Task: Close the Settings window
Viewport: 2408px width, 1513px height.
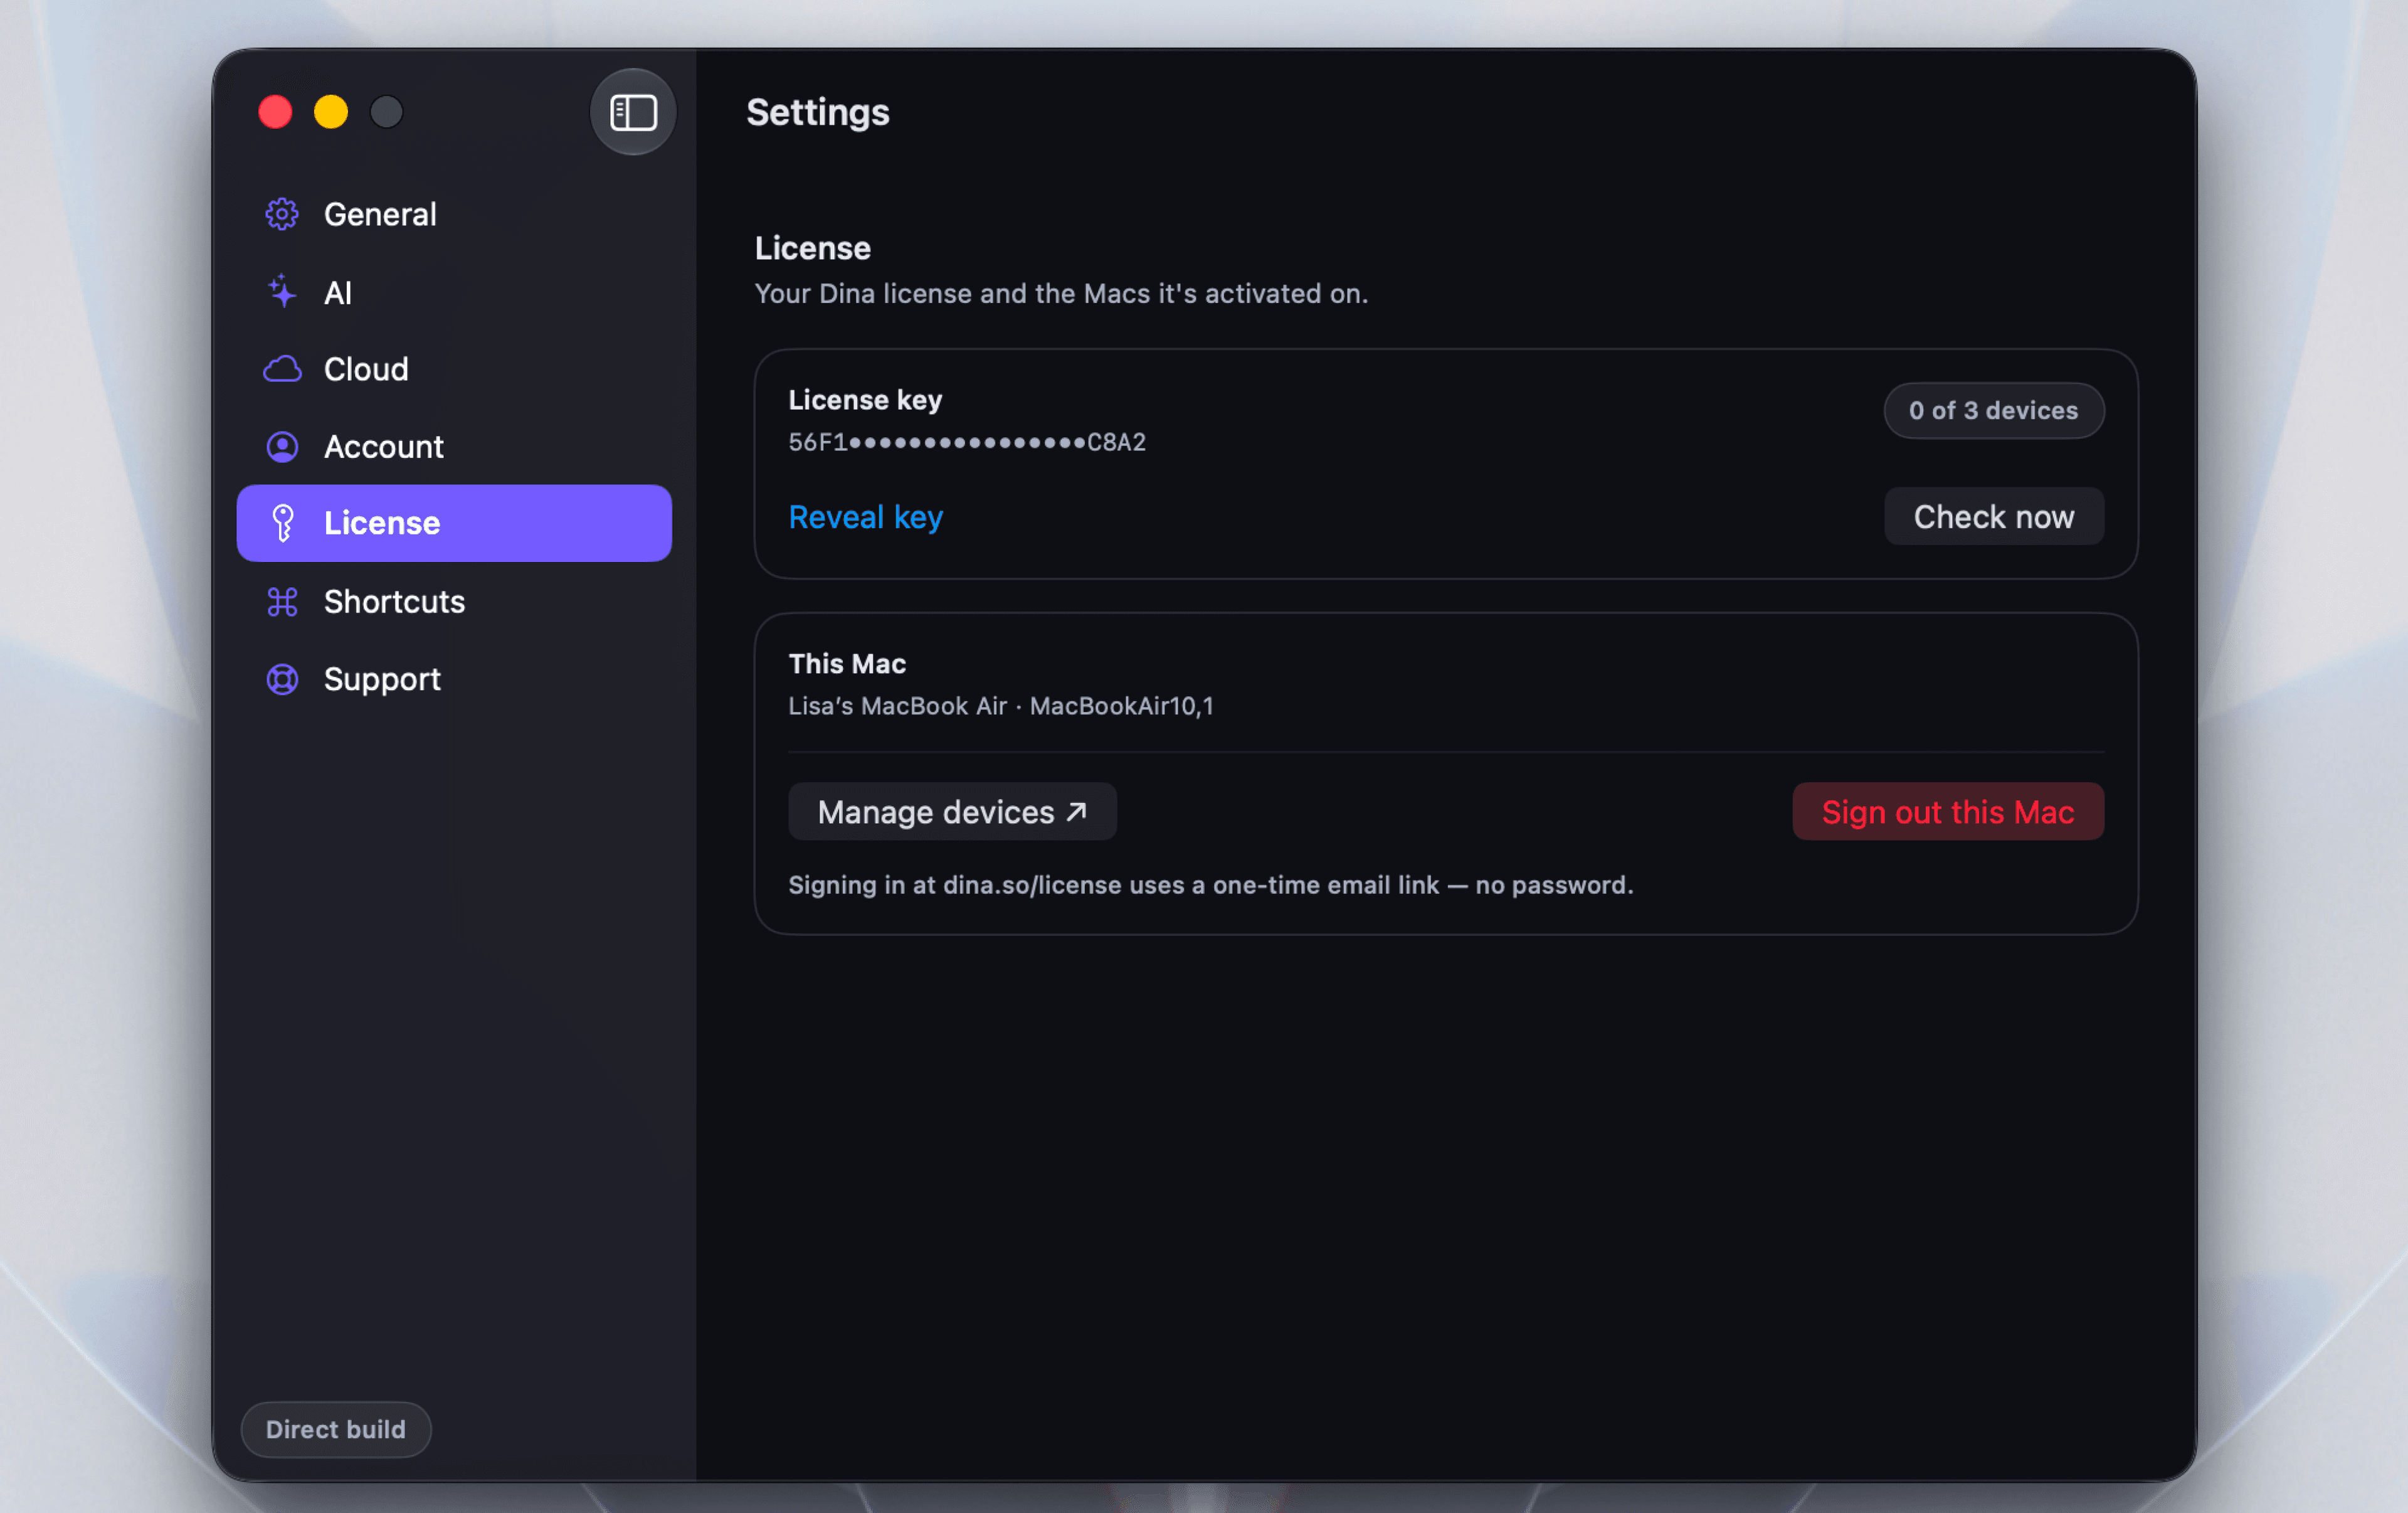Action: click(x=275, y=112)
